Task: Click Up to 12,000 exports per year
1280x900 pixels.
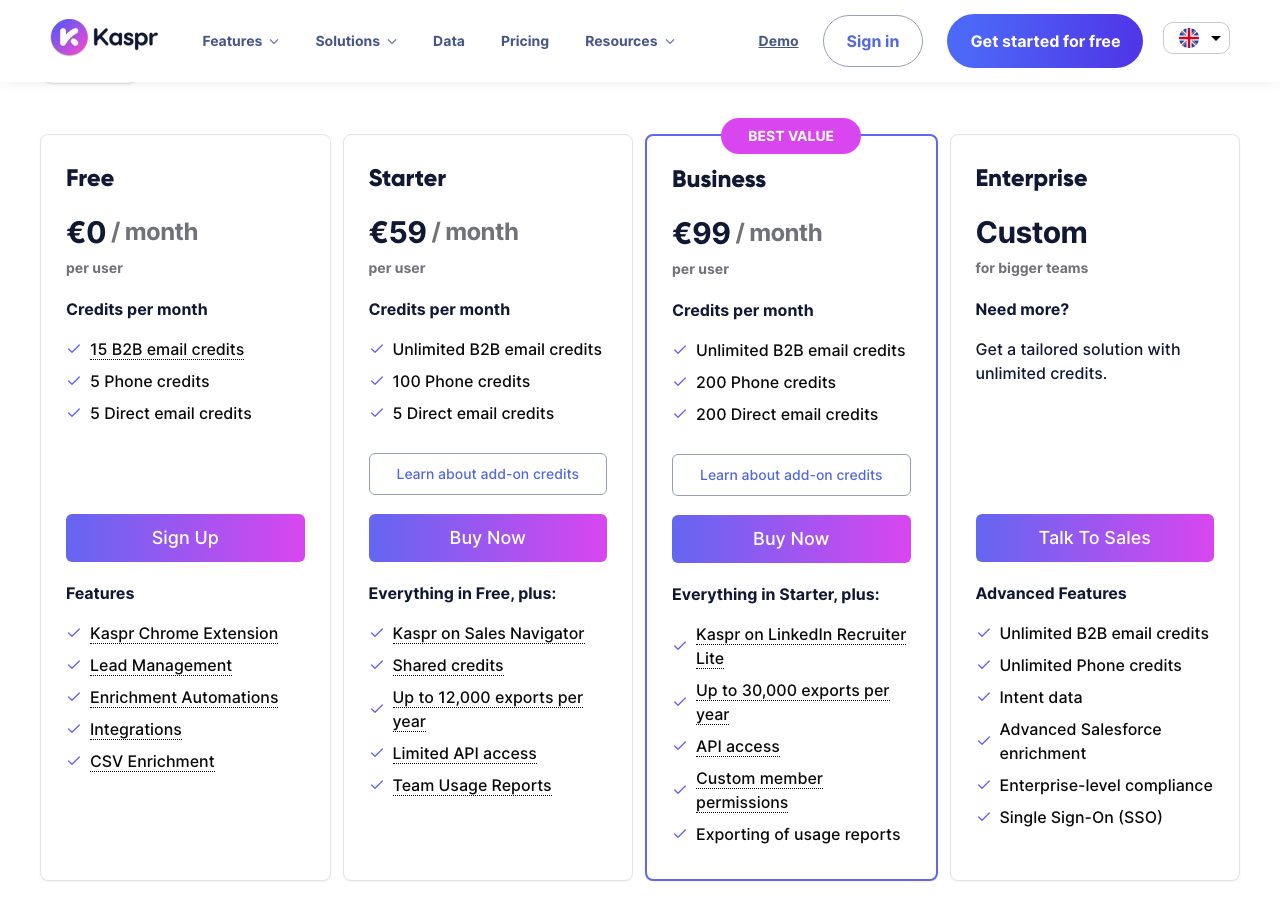Action: pos(488,709)
